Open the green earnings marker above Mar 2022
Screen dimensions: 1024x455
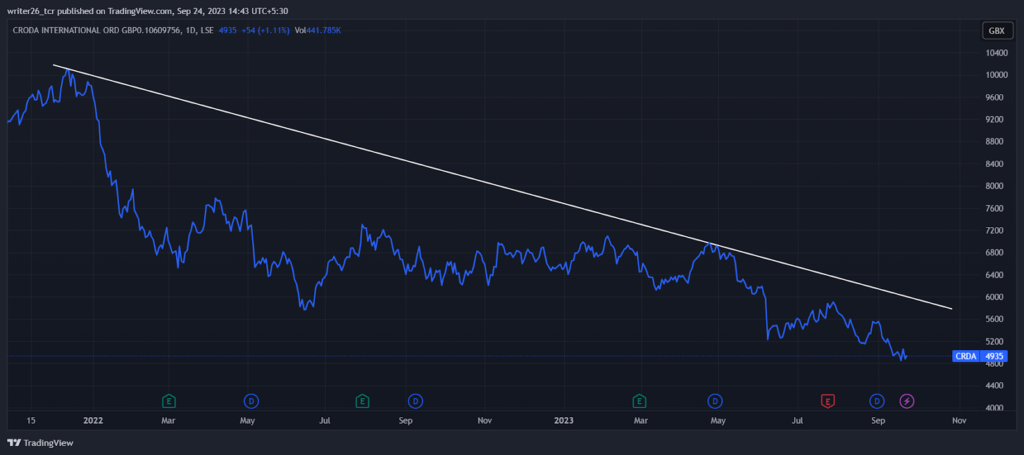pos(169,401)
